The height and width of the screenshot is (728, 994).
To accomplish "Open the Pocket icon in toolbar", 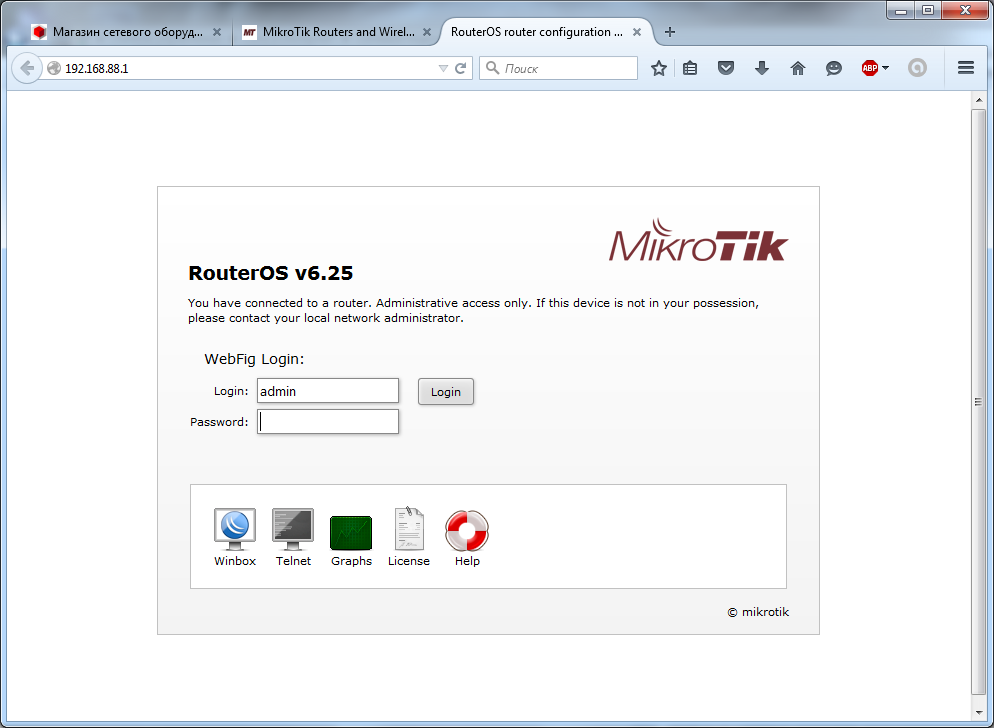I will (727, 68).
